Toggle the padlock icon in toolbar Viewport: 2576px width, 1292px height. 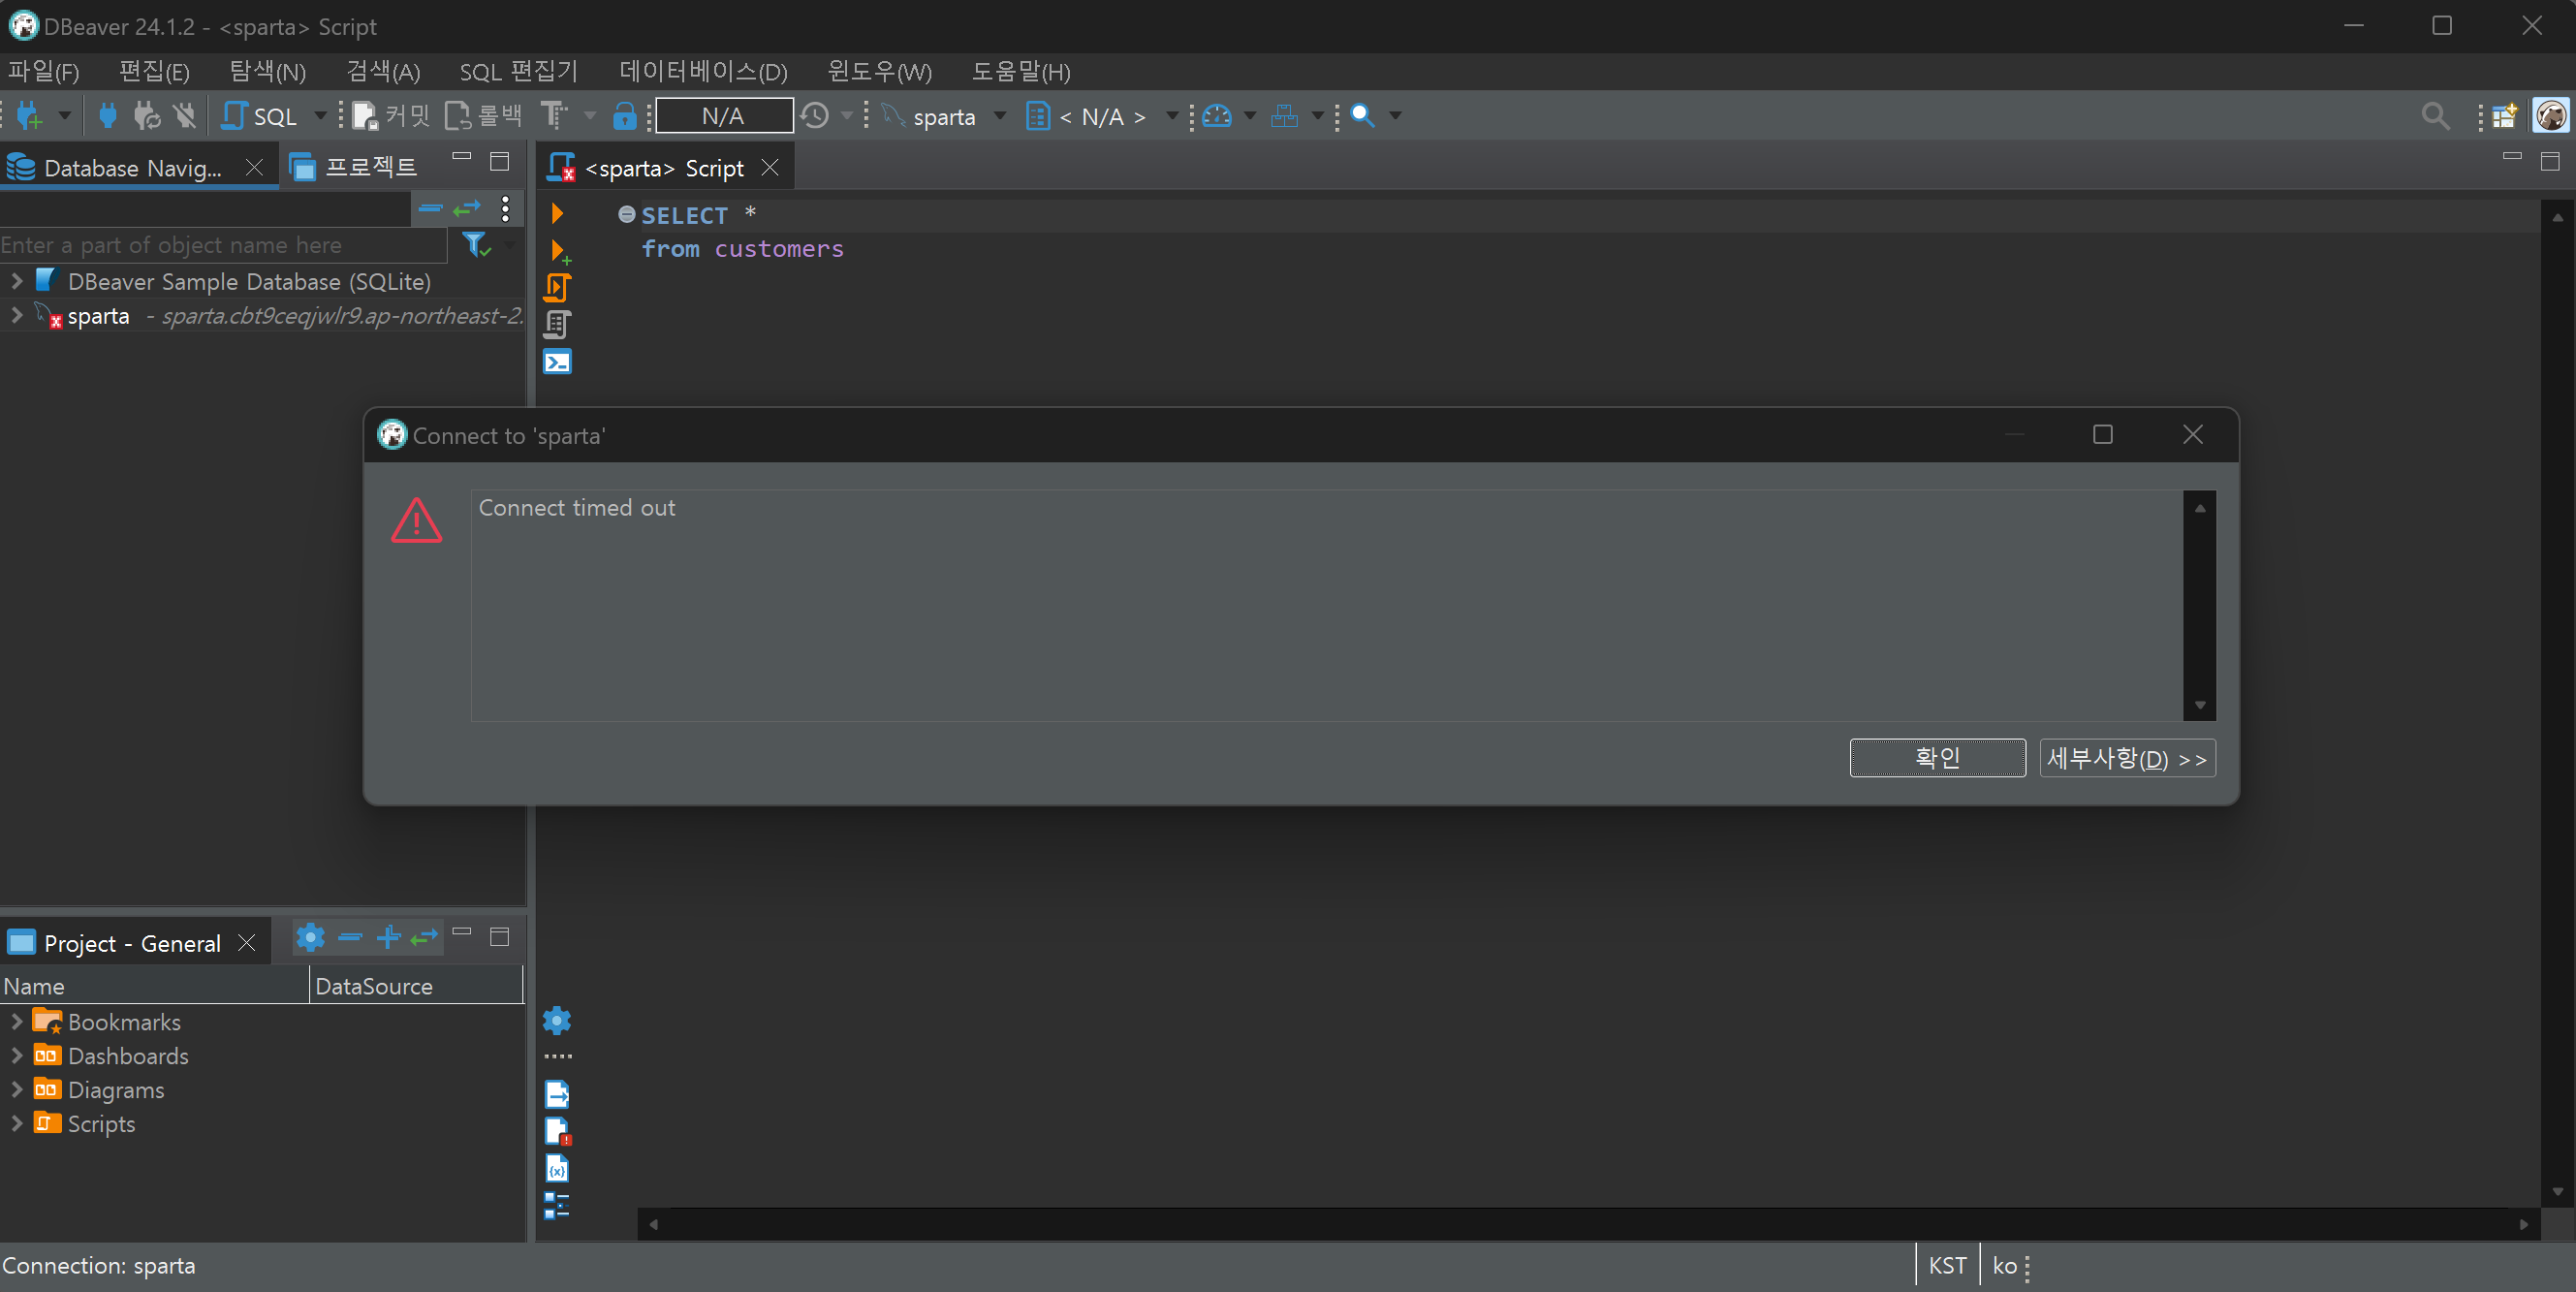(624, 116)
